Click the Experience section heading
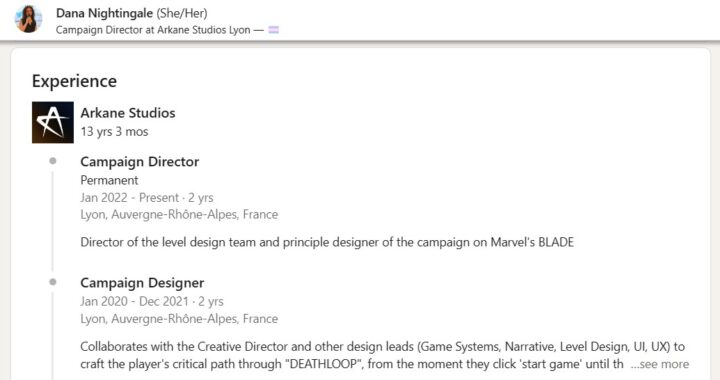The height and width of the screenshot is (380, 720). coord(74,81)
